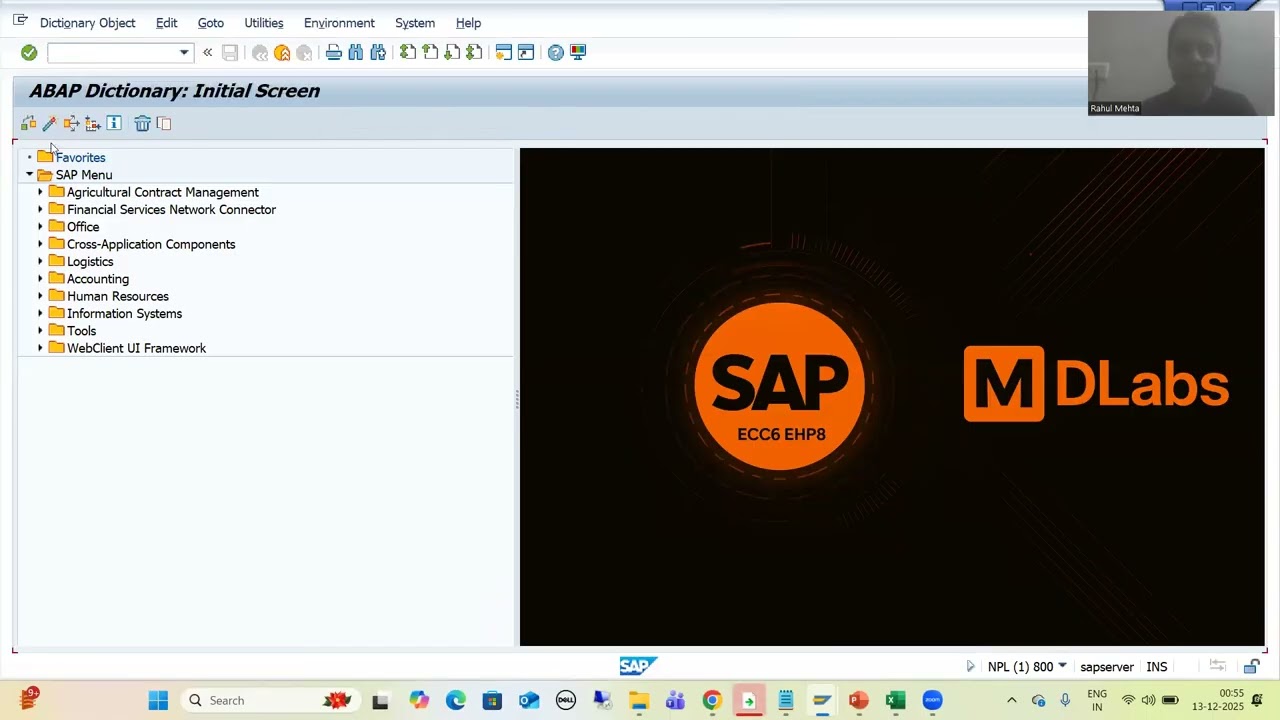Open the Dictionary Object menu
The width and height of the screenshot is (1280, 720).
point(88,23)
